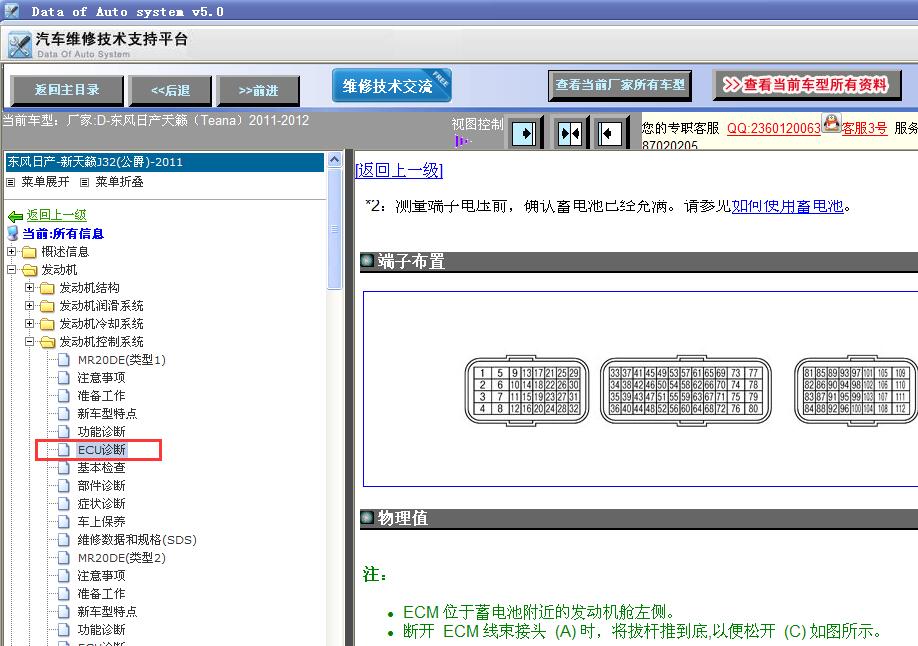The image size is (918, 646).
Task: Click 查看当前厂家所有车型 button
Action: point(620,85)
